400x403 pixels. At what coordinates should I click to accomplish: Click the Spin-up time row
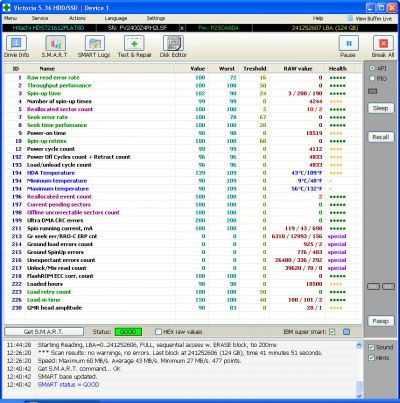(183, 94)
